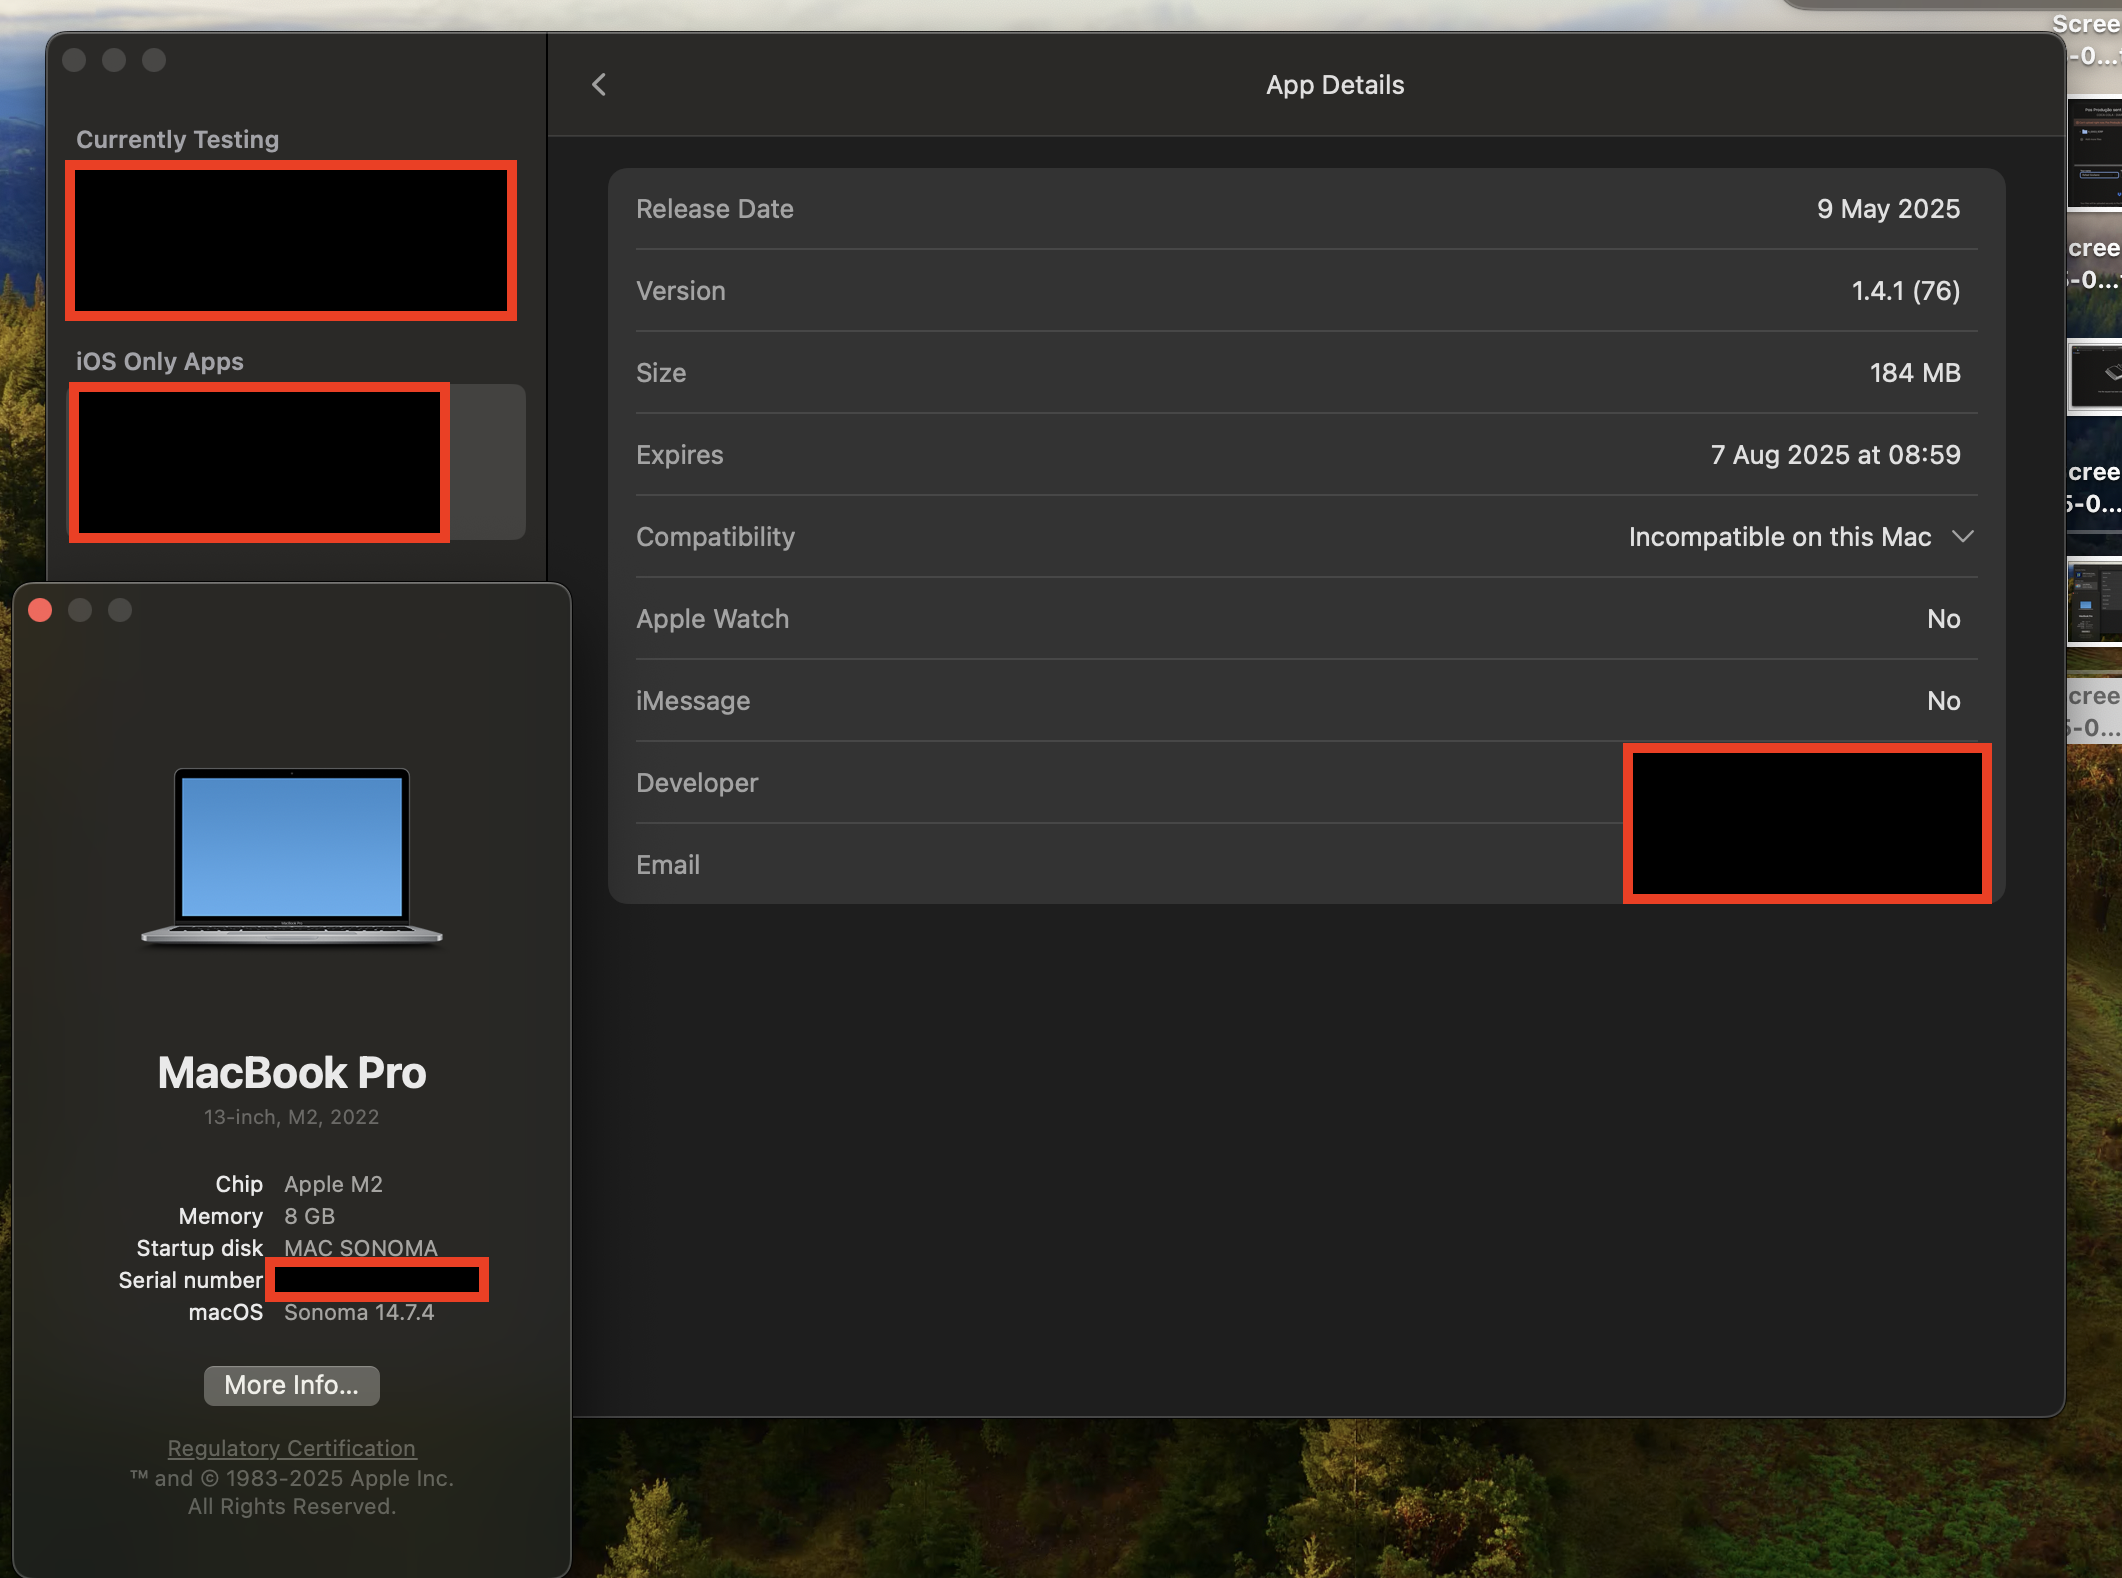
Task: Select the Release Date value 9 May 2025
Action: tap(1888, 209)
